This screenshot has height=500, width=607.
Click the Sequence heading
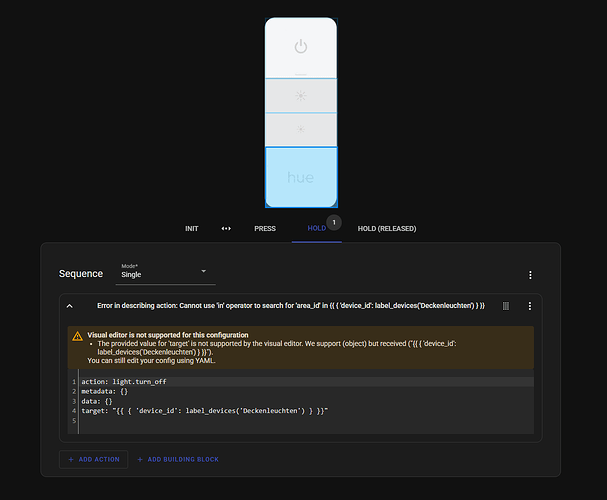81,274
